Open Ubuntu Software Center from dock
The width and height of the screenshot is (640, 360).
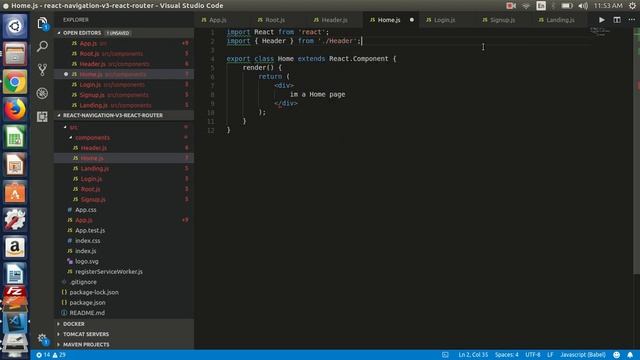(x=15, y=192)
